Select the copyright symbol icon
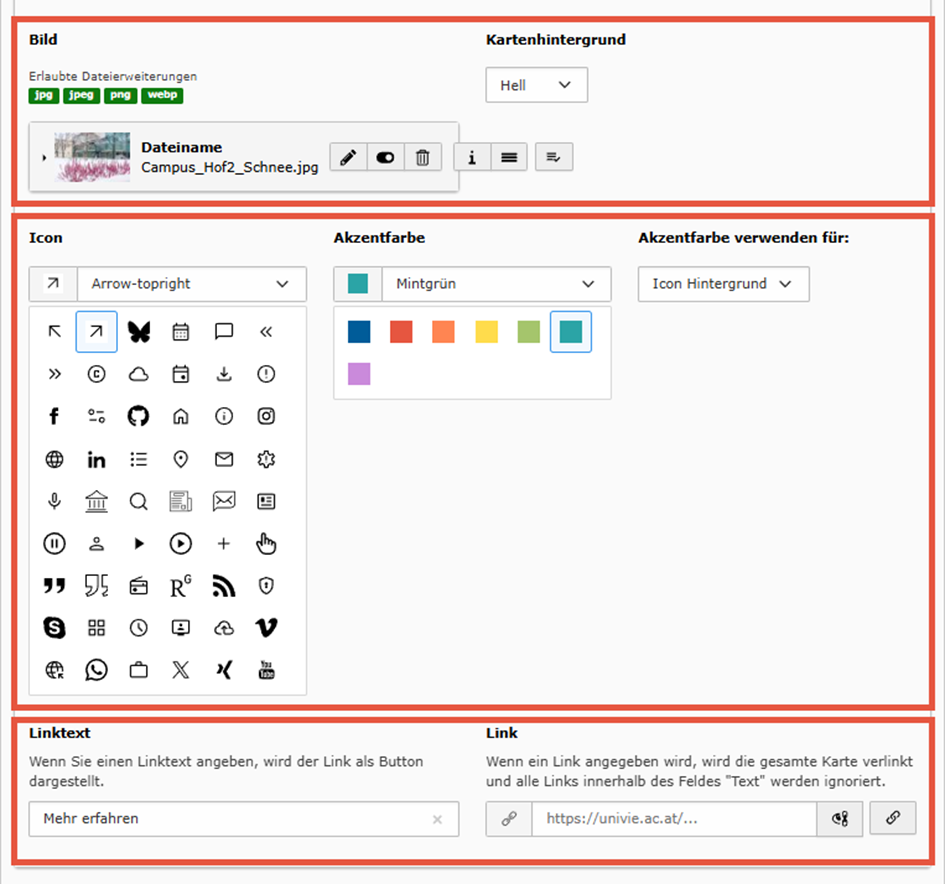The width and height of the screenshot is (945, 884). click(96, 374)
